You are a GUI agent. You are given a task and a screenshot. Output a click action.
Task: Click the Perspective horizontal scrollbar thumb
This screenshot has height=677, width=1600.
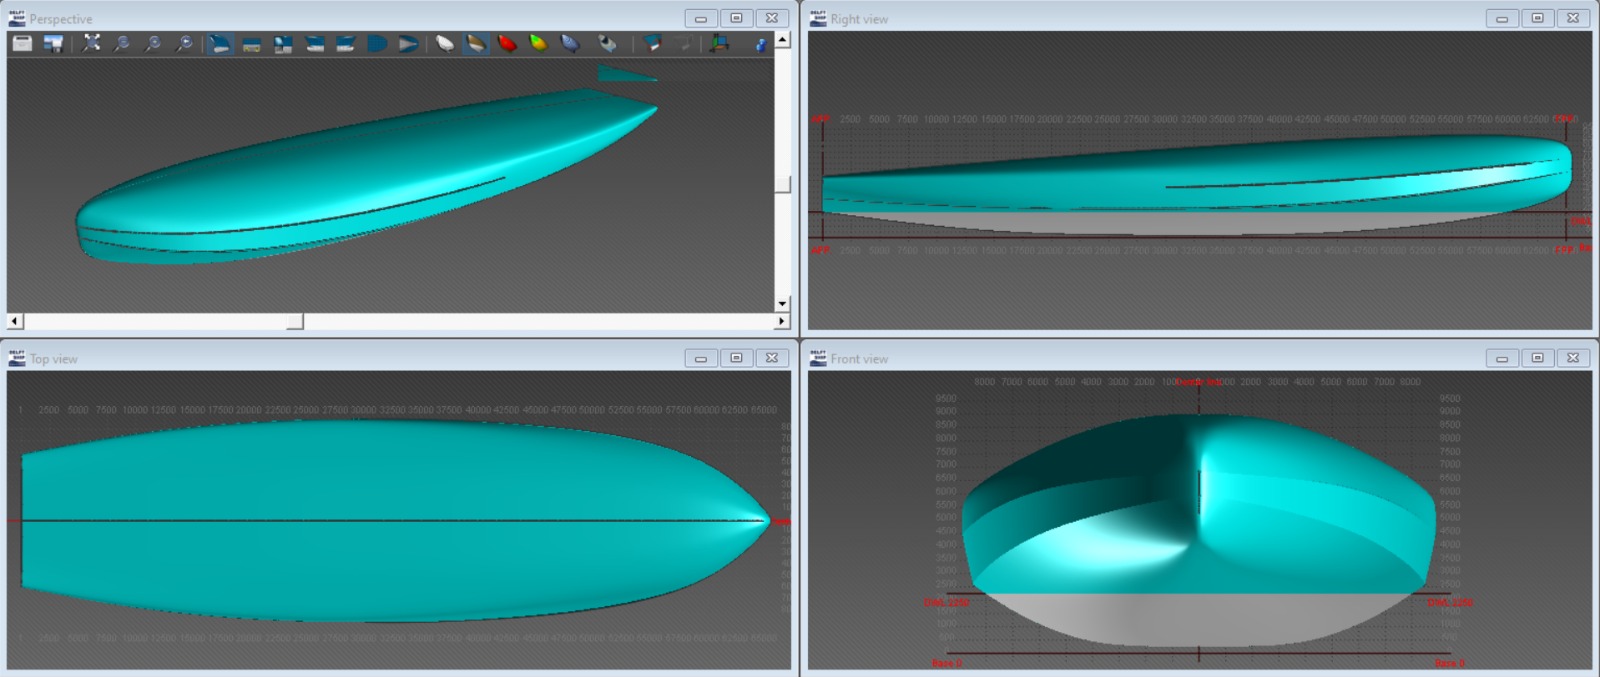click(295, 321)
